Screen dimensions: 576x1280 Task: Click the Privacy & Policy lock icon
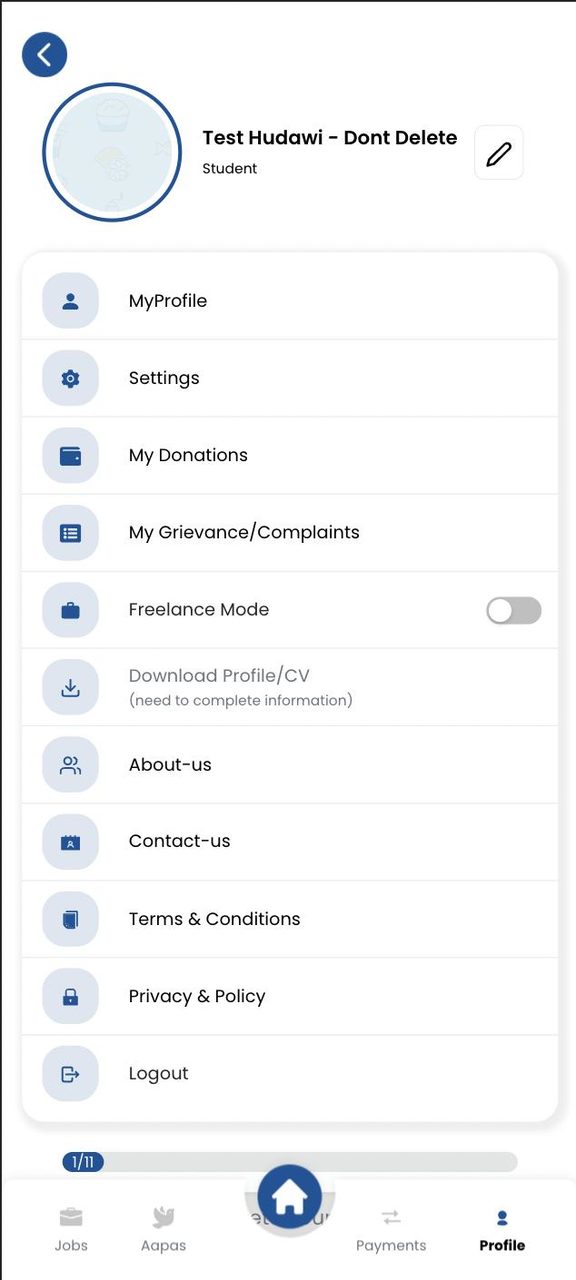pos(70,996)
